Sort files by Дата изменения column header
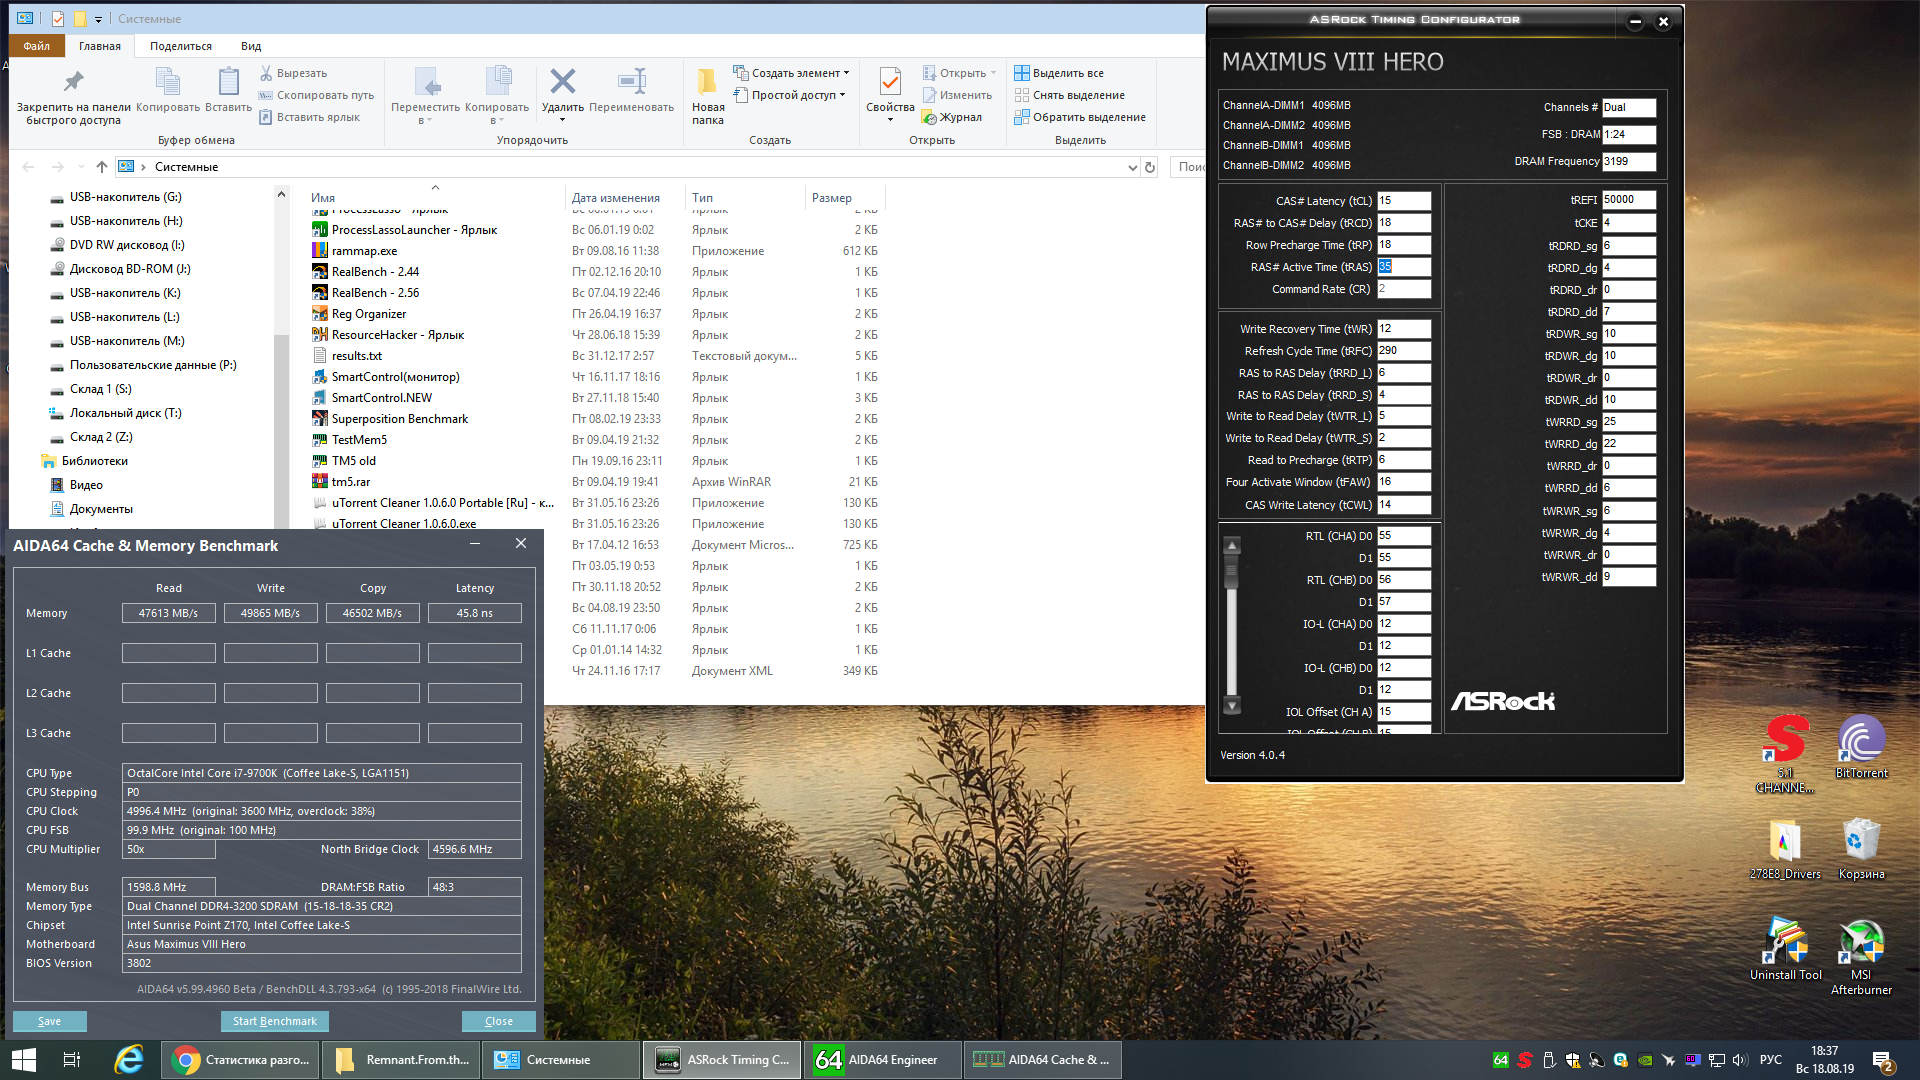The width and height of the screenshot is (1920, 1080). [615, 198]
